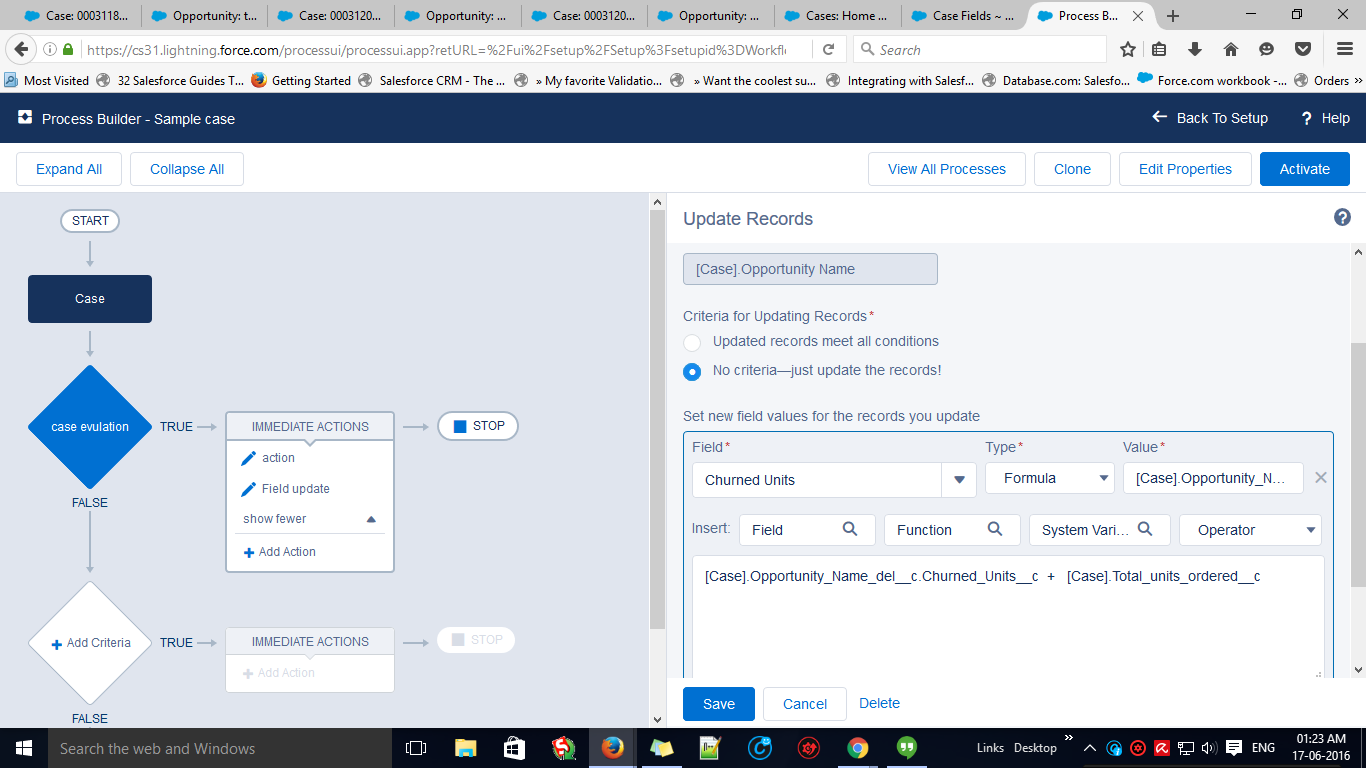Screen dimensions: 1366x768
Task: Open Hangouts from the taskbar
Action: (x=907, y=748)
